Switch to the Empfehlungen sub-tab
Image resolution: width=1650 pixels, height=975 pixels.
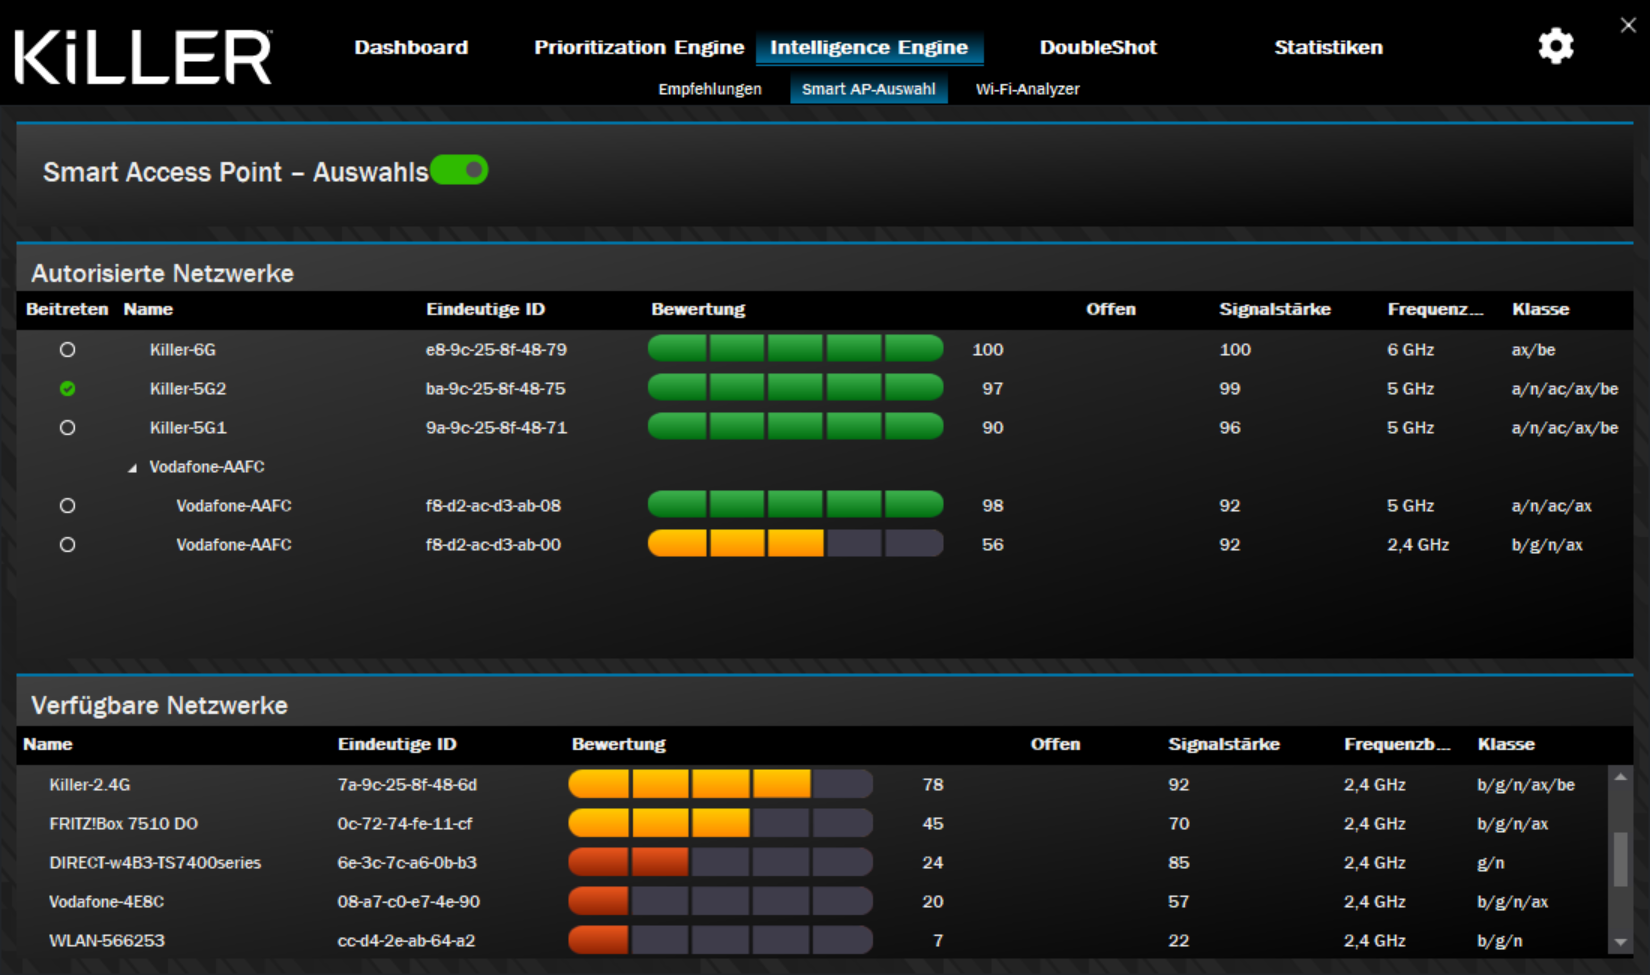tap(710, 89)
